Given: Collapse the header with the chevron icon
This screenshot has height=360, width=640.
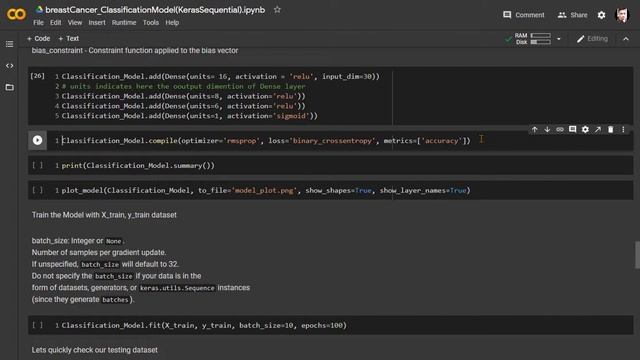Looking at the screenshot, I should [626, 39].
